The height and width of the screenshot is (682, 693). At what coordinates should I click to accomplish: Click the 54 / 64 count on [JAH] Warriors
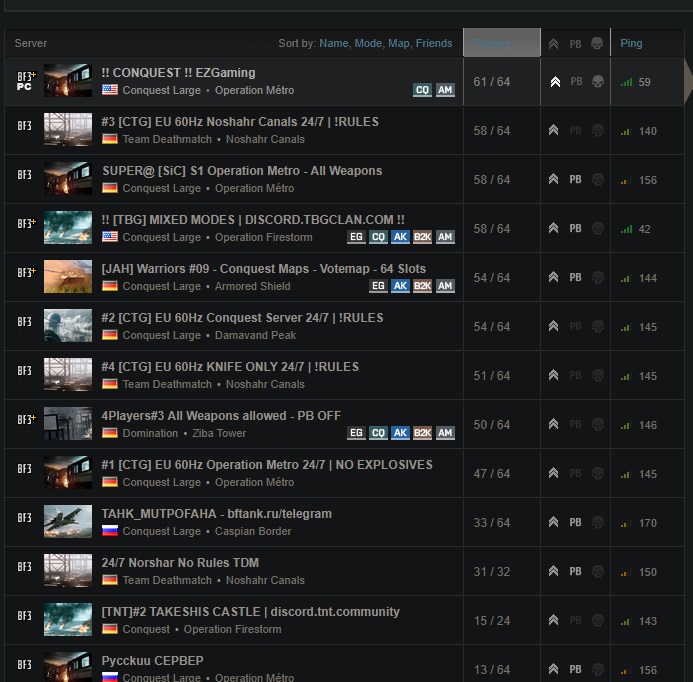[492, 278]
